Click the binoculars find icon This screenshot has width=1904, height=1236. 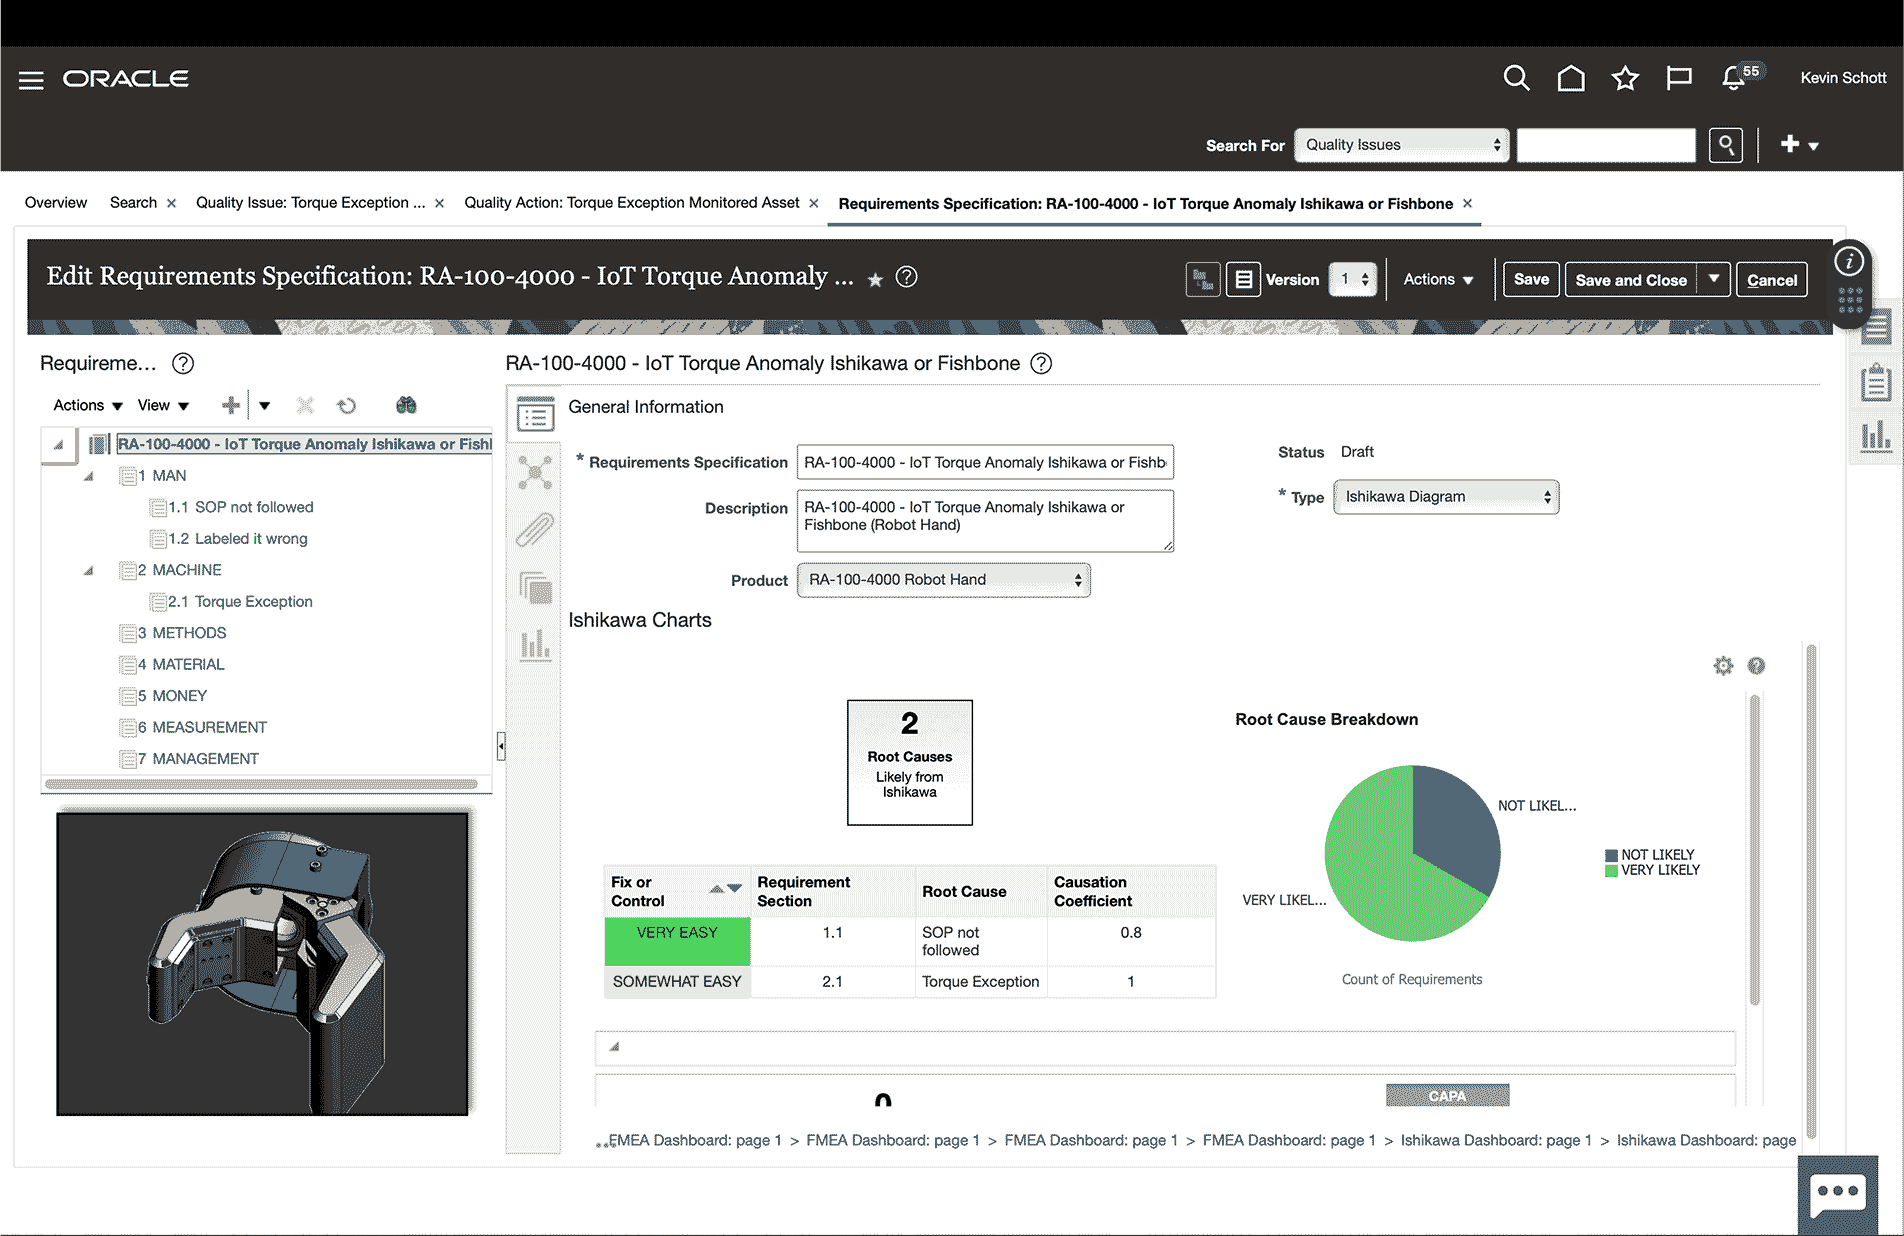click(406, 405)
